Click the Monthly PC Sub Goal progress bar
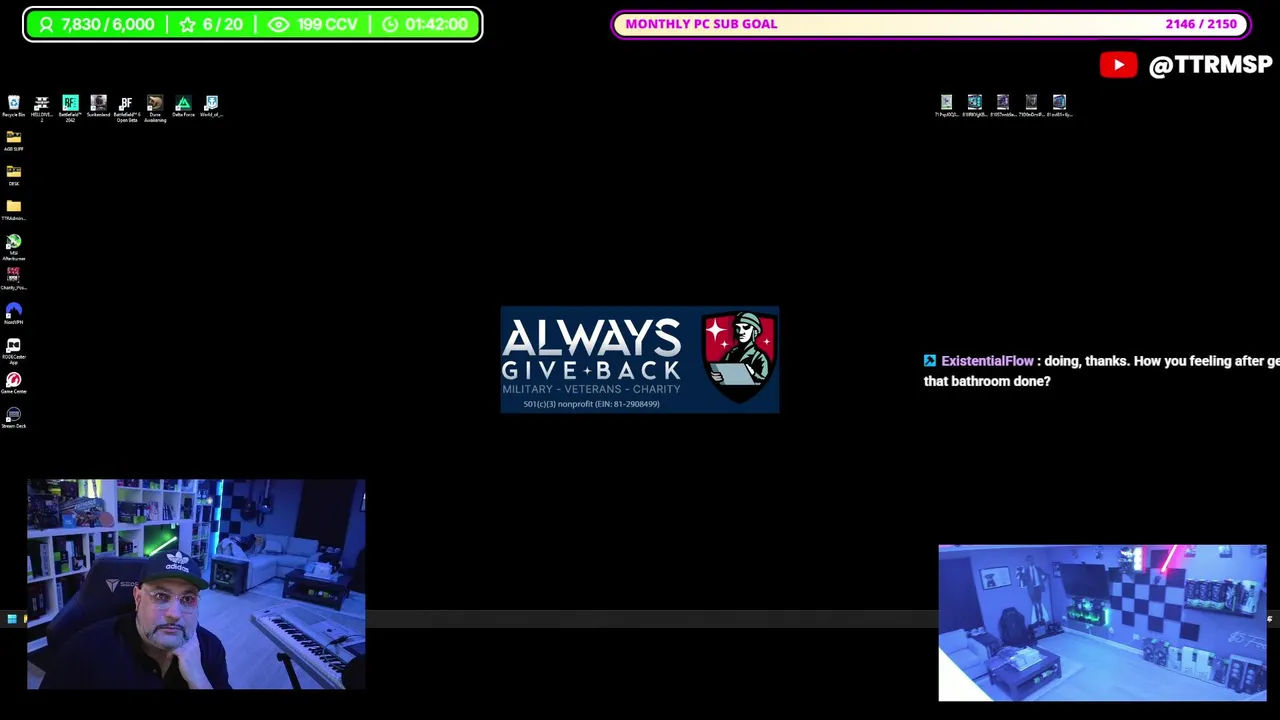This screenshot has width=1280, height=720. click(x=931, y=24)
